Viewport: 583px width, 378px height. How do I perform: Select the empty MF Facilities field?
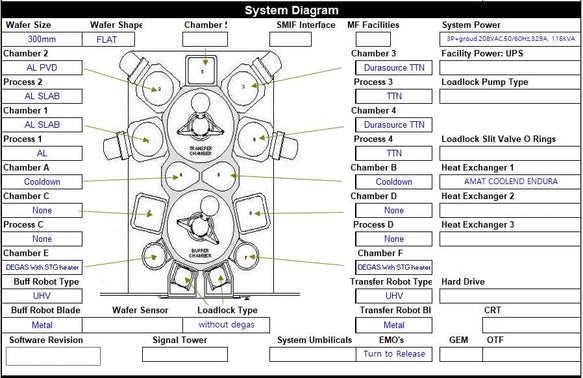point(373,39)
